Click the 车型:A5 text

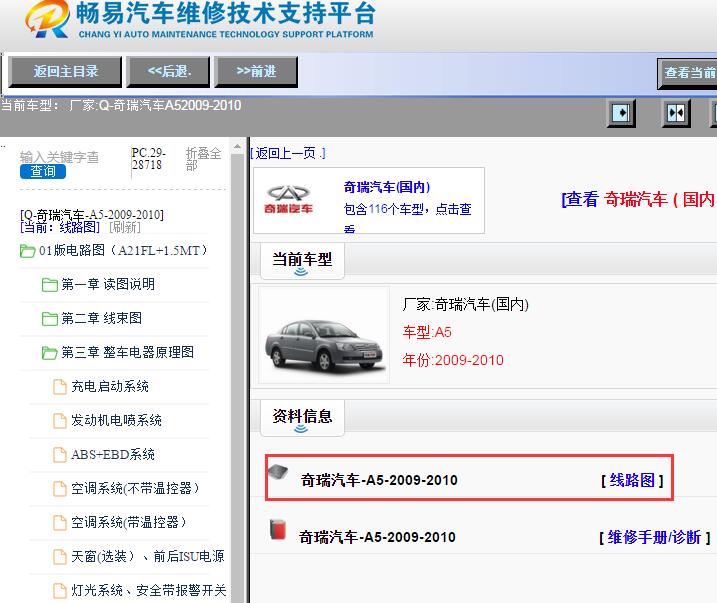click(427, 332)
